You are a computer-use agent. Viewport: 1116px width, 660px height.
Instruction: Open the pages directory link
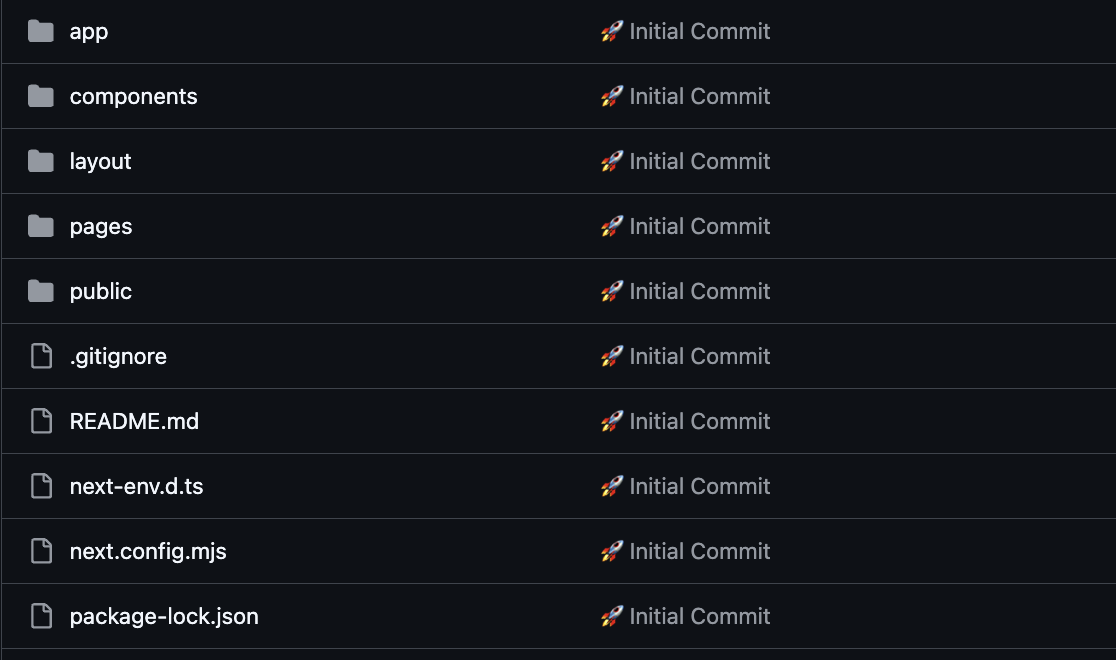(101, 226)
